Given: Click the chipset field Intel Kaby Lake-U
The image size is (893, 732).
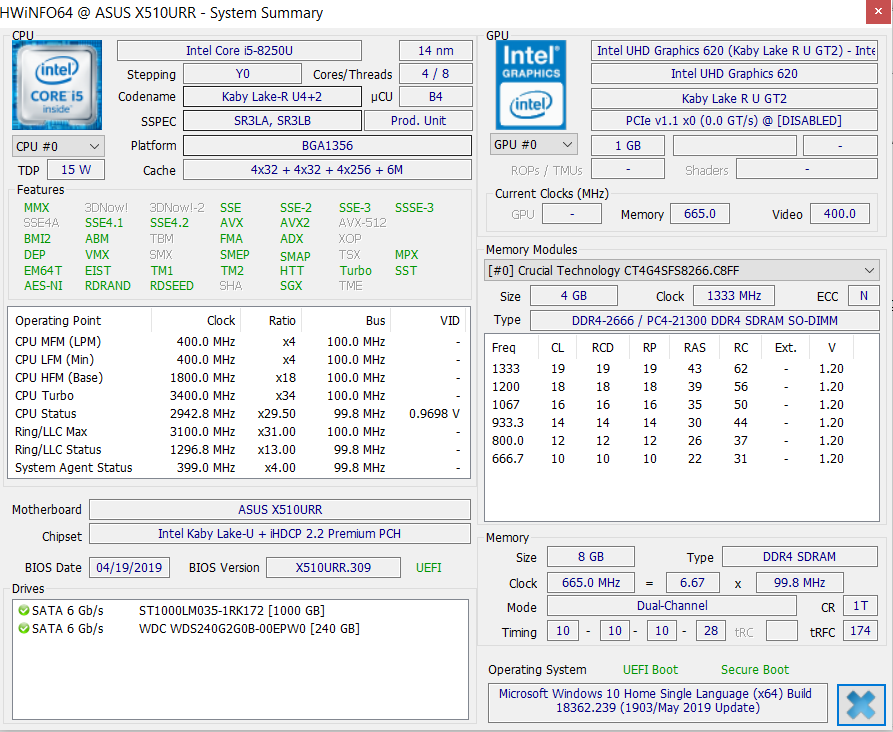Looking at the screenshot, I should tap(280, 534).
